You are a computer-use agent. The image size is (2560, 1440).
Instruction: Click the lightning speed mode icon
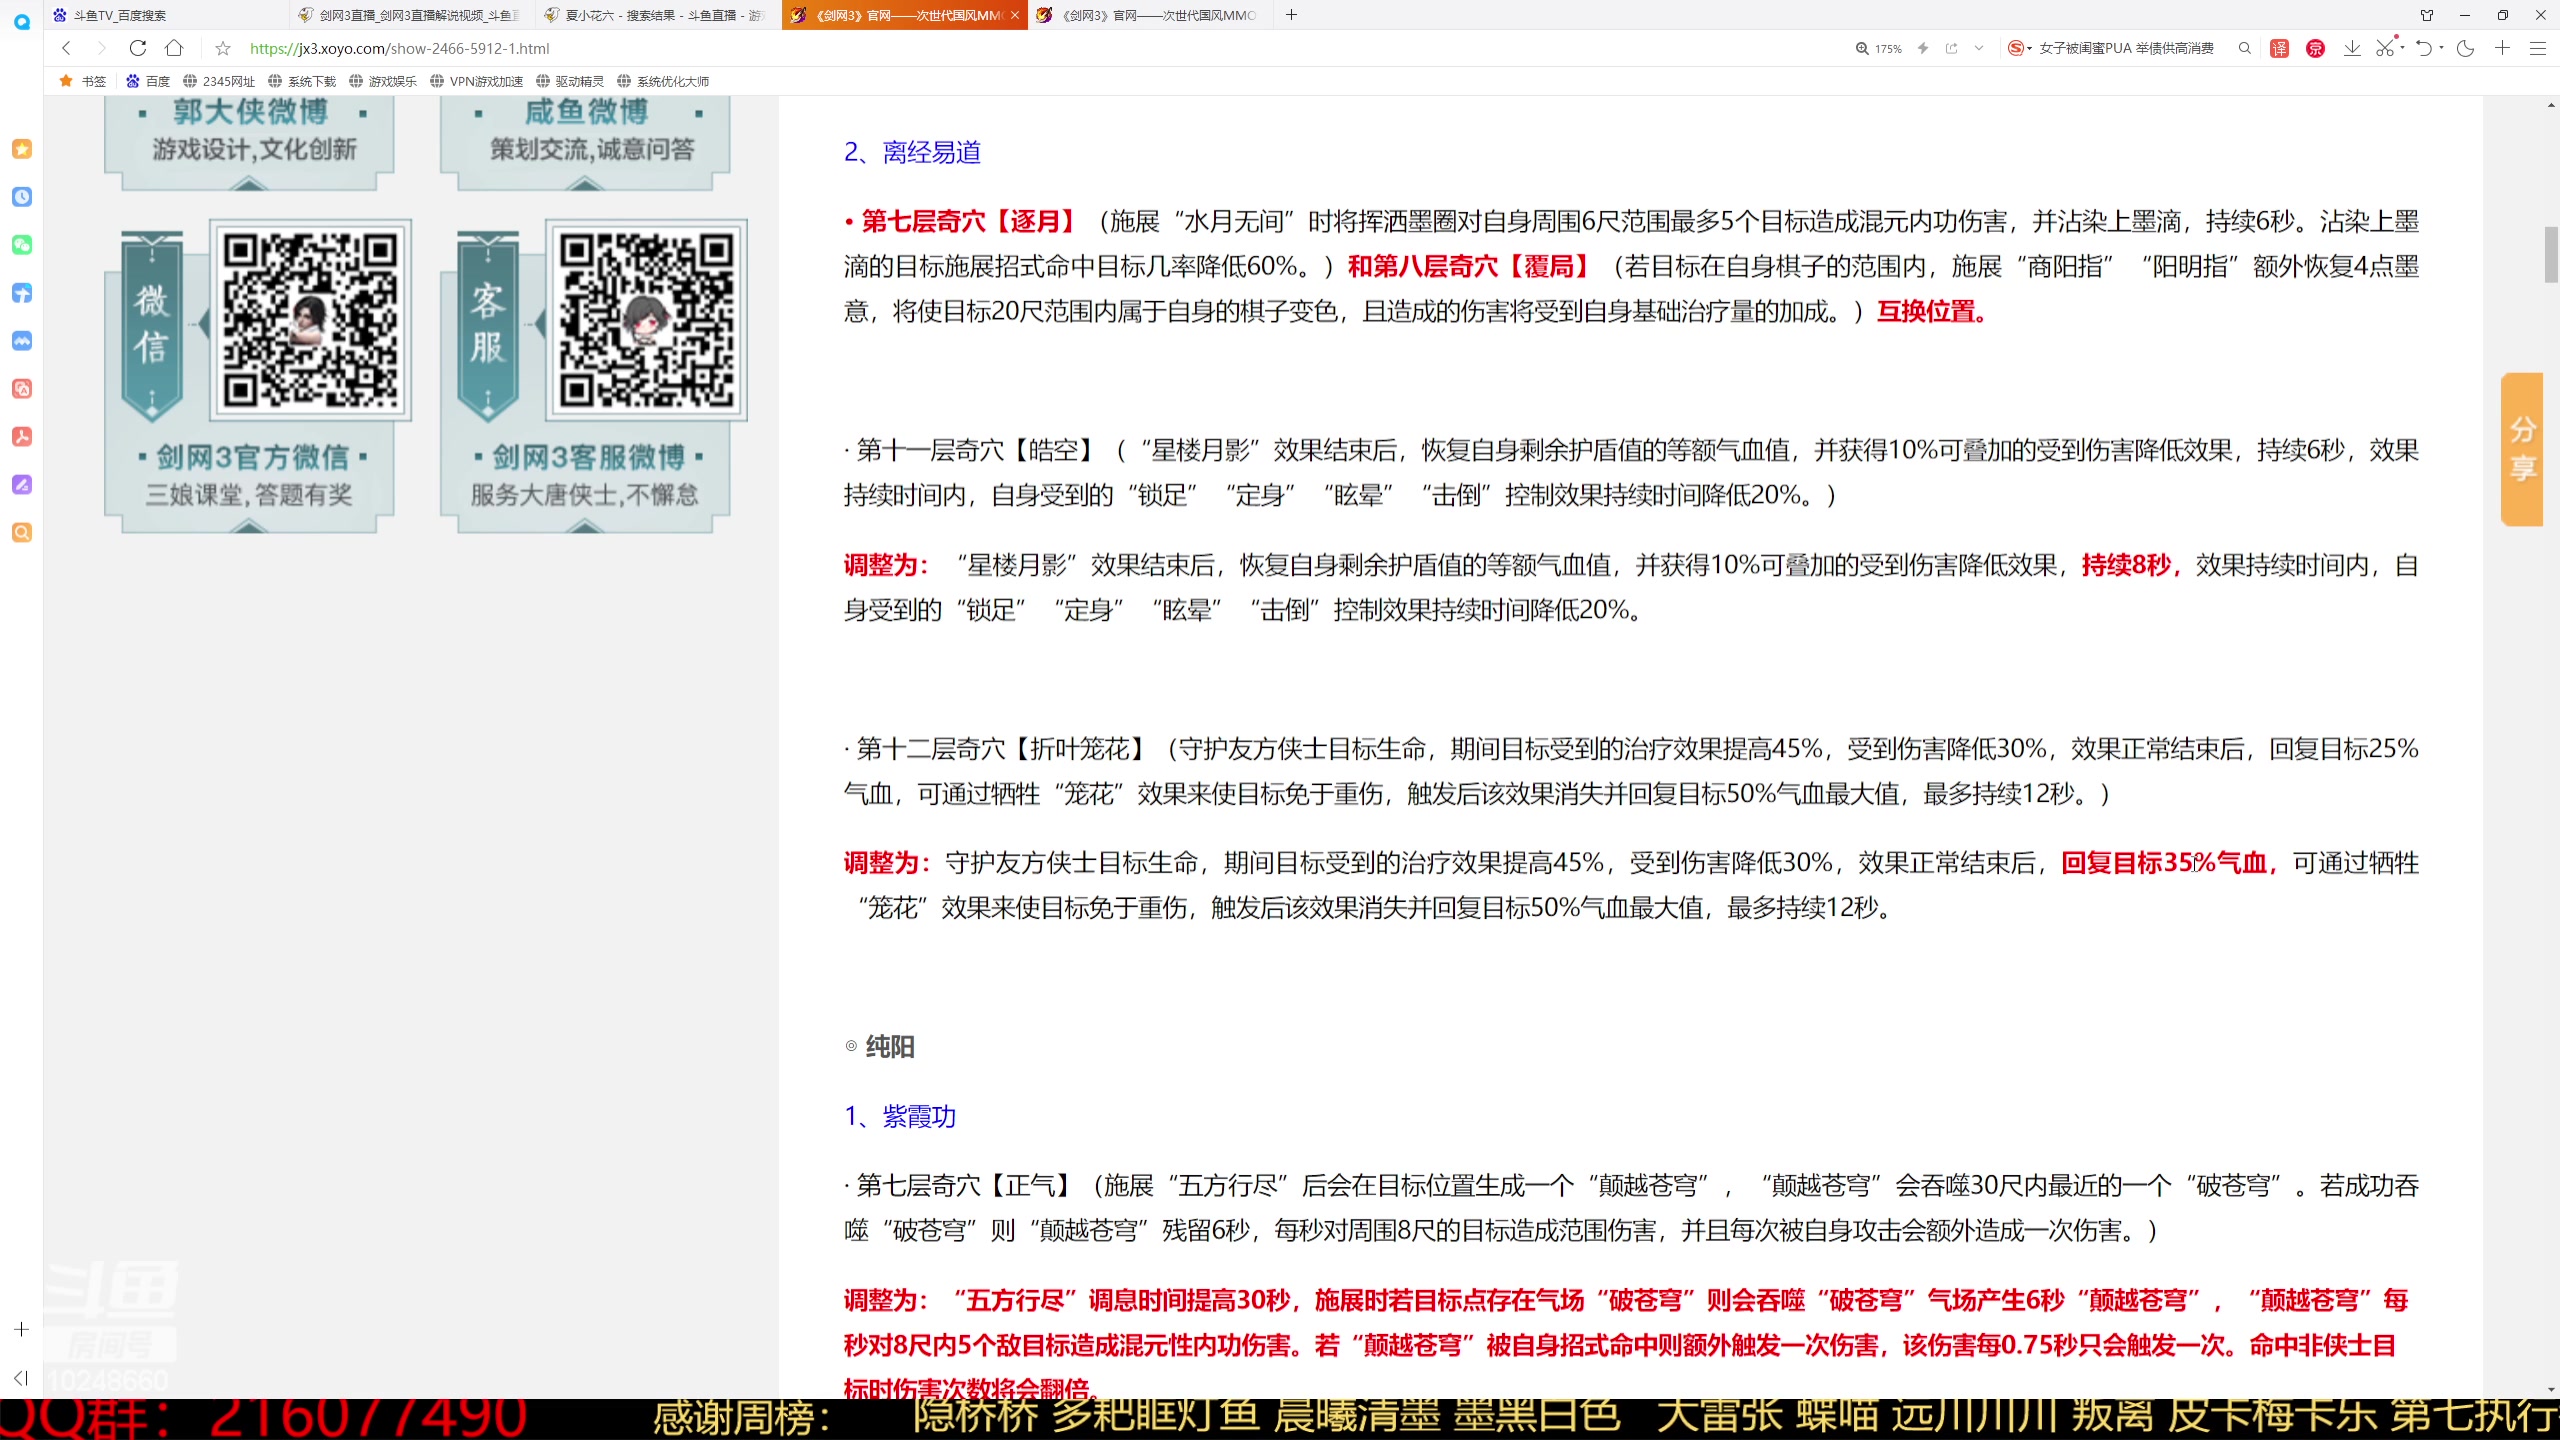[x=1923, y=48]
